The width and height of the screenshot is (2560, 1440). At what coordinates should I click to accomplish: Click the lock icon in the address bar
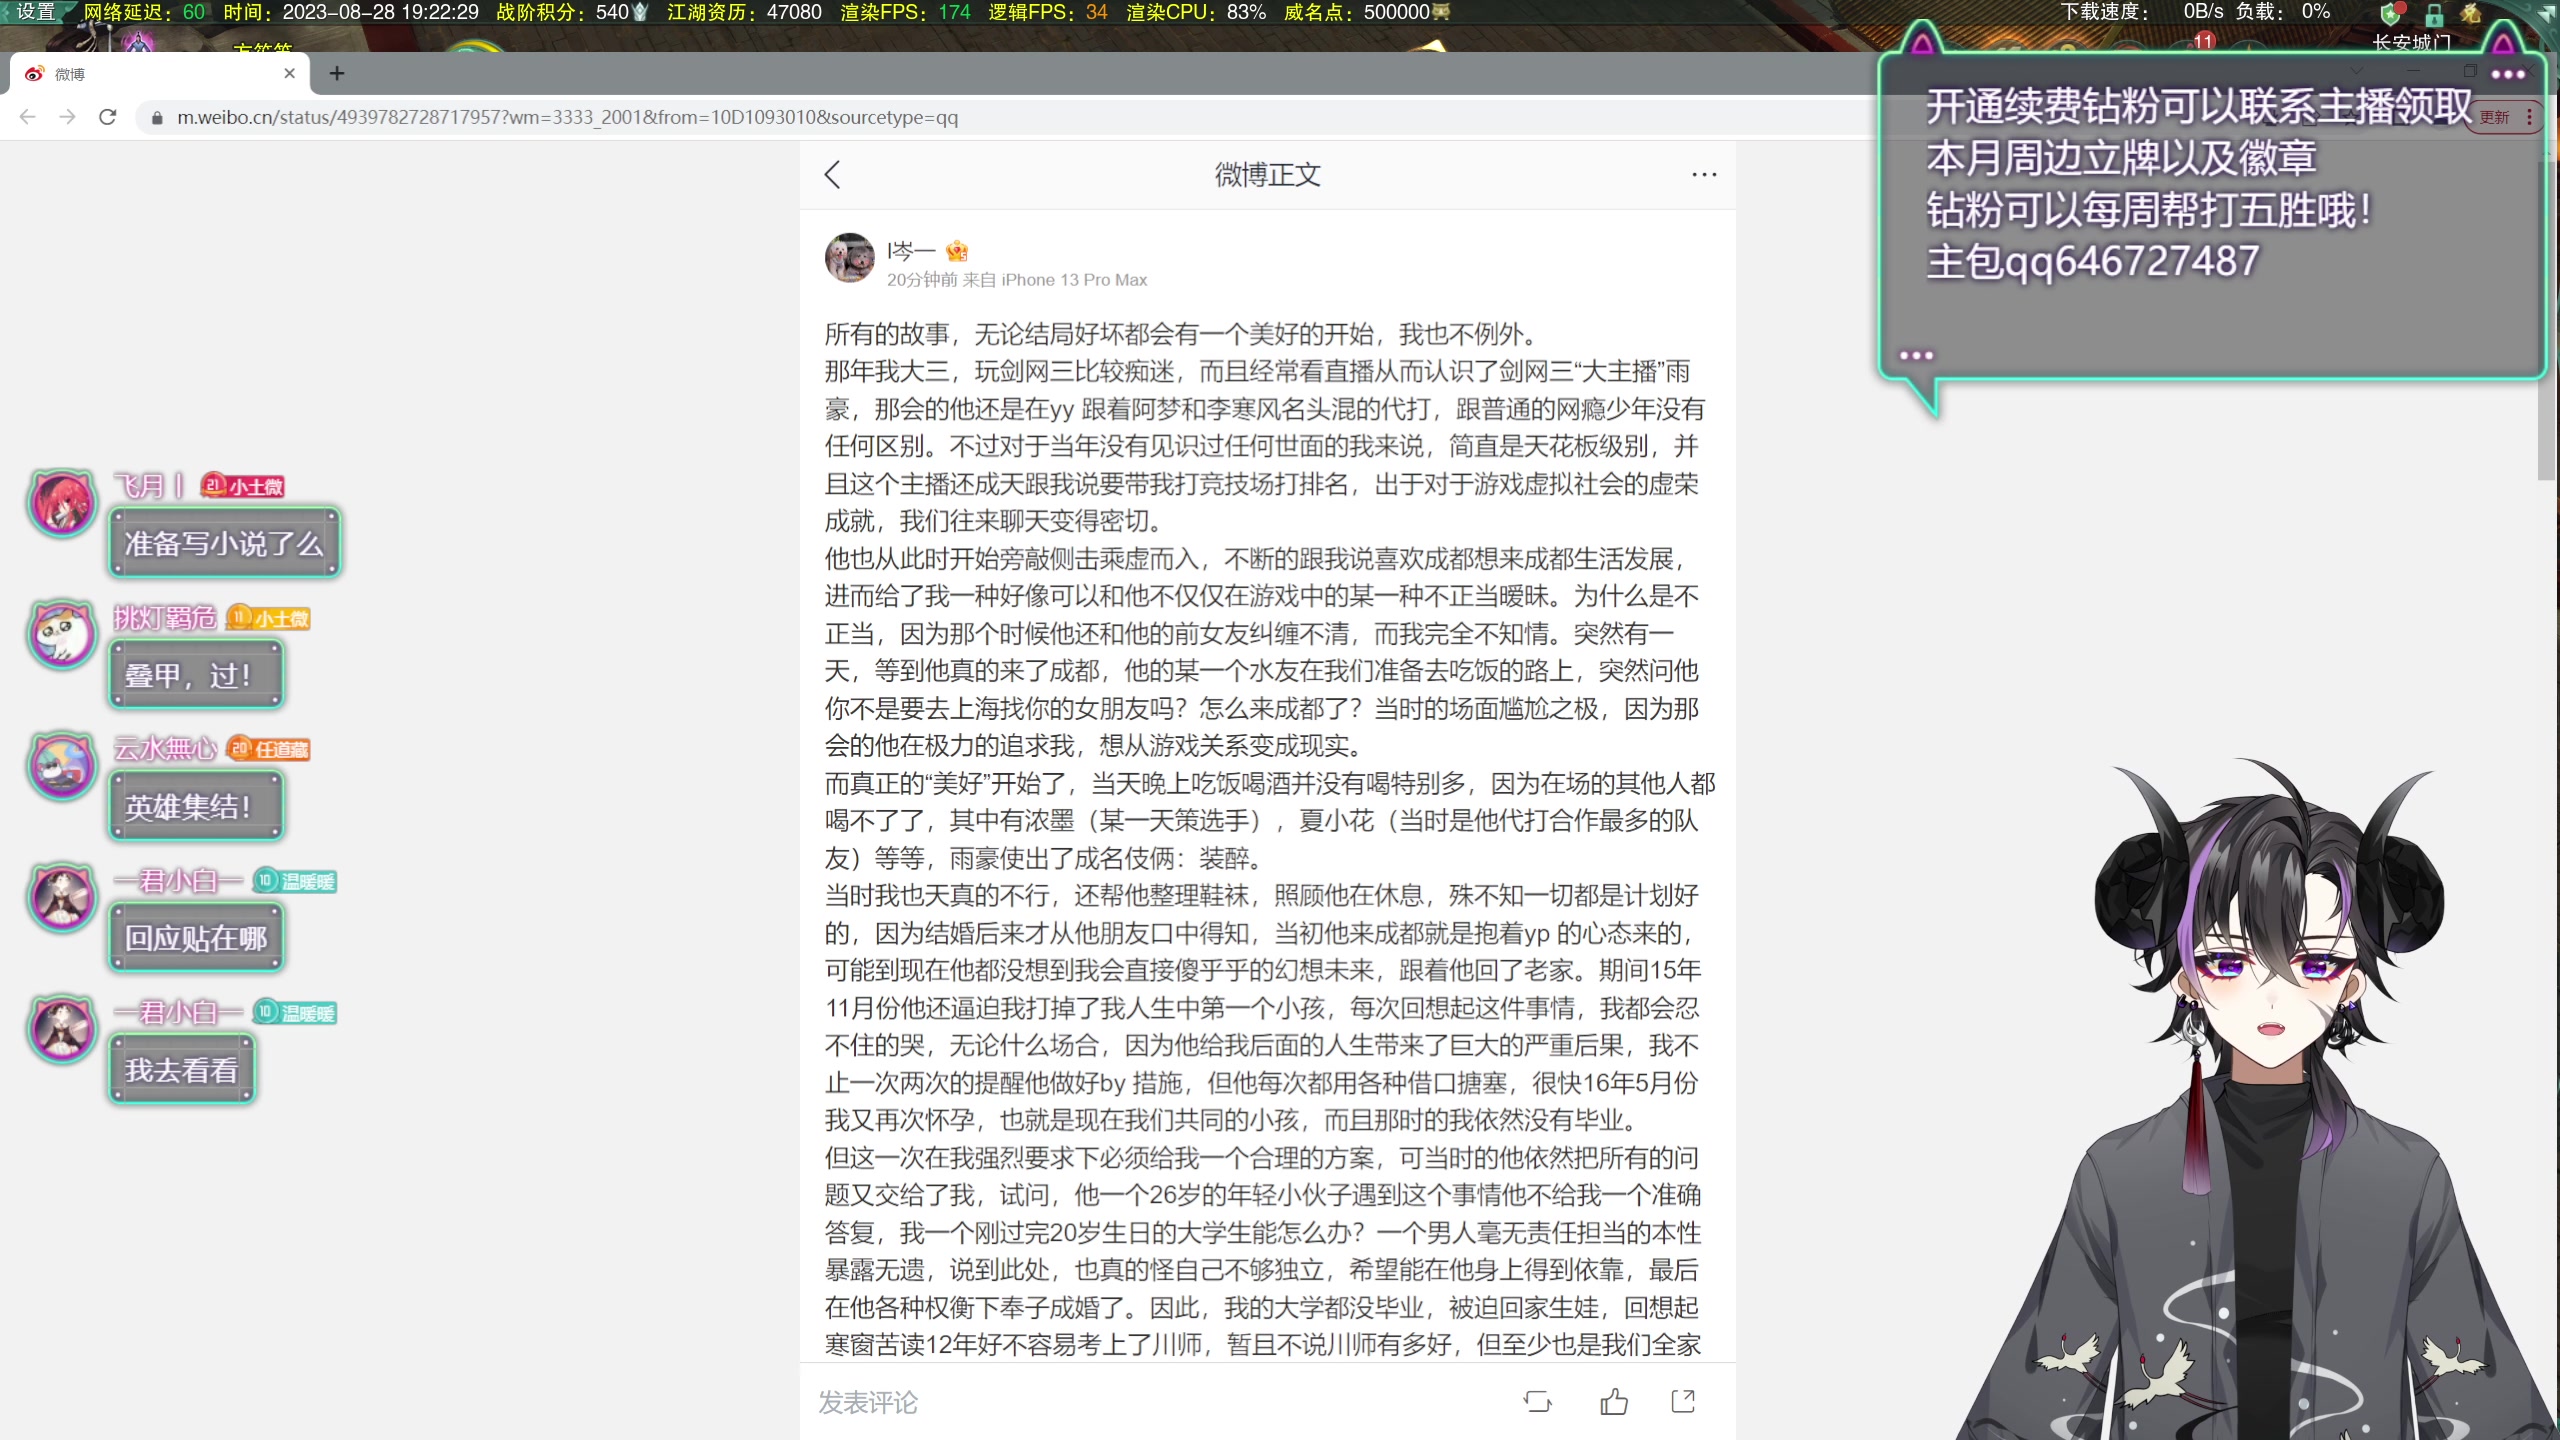(x=157, y=118)
